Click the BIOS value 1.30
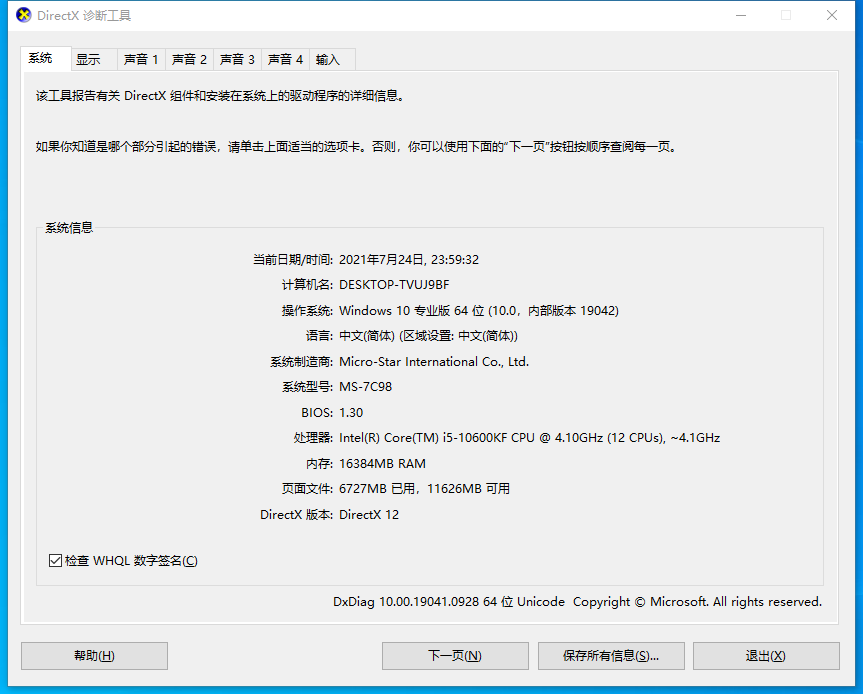863x694 pixels. [x=351, y=412]
